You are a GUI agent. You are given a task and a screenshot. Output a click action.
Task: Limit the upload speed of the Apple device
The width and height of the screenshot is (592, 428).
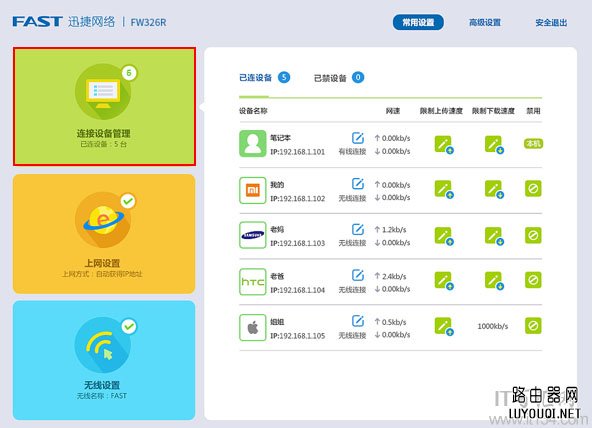tap(444, 326)
